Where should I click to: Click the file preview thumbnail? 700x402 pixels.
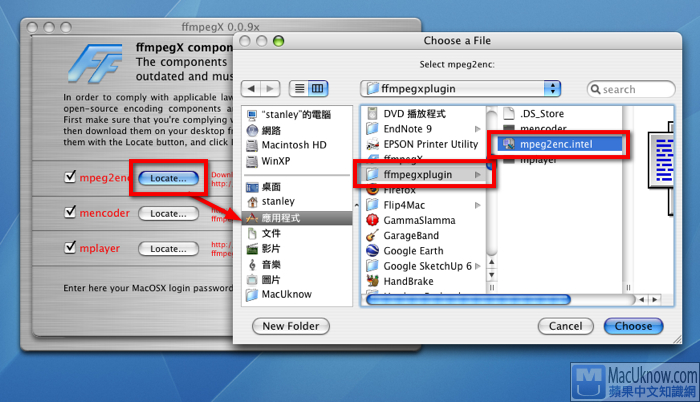[x=660, y=168]
